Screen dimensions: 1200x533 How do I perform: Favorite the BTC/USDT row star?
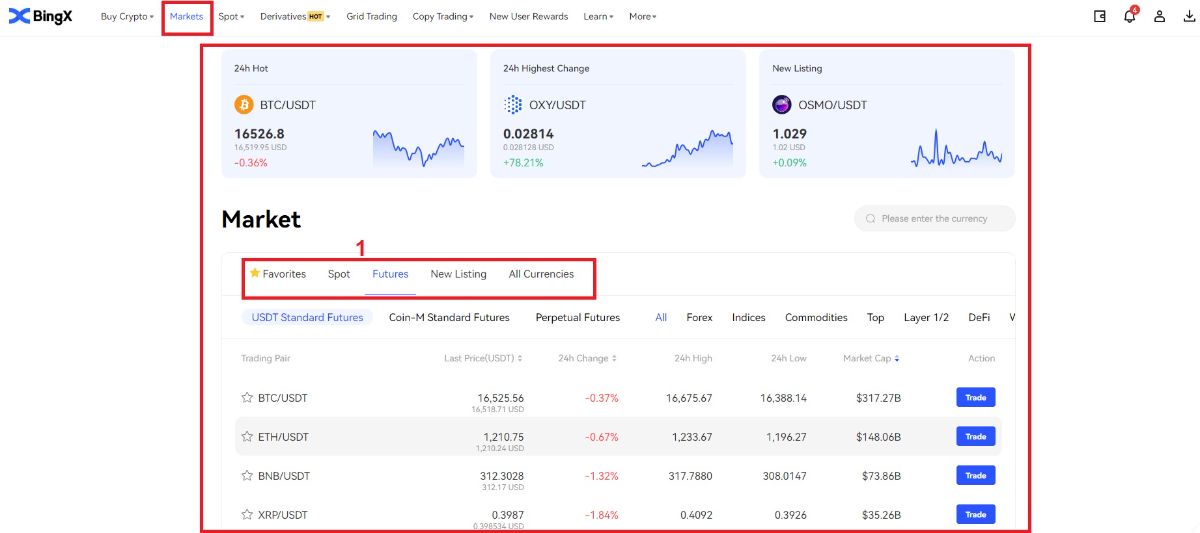(x=247, y=398)
